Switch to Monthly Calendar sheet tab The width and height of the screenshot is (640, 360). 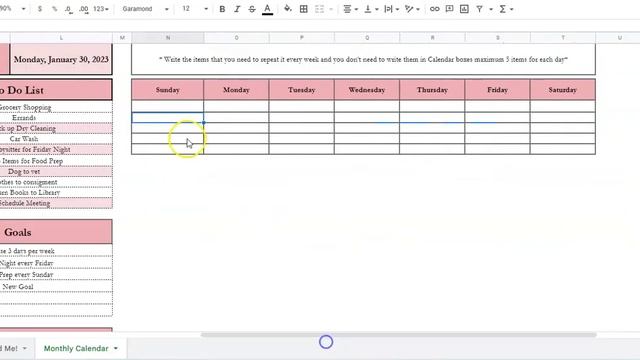tap(76, 348)
